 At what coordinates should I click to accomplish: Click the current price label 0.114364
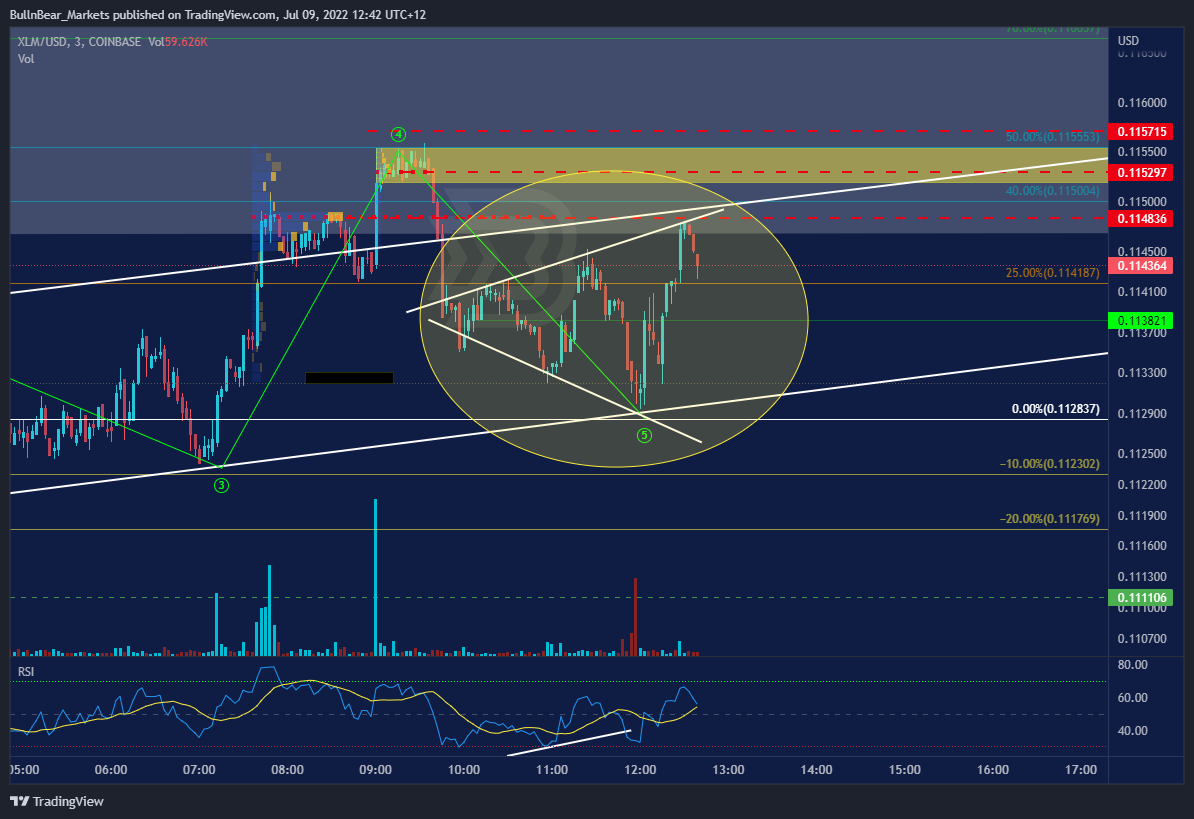tap(1141, 266)
